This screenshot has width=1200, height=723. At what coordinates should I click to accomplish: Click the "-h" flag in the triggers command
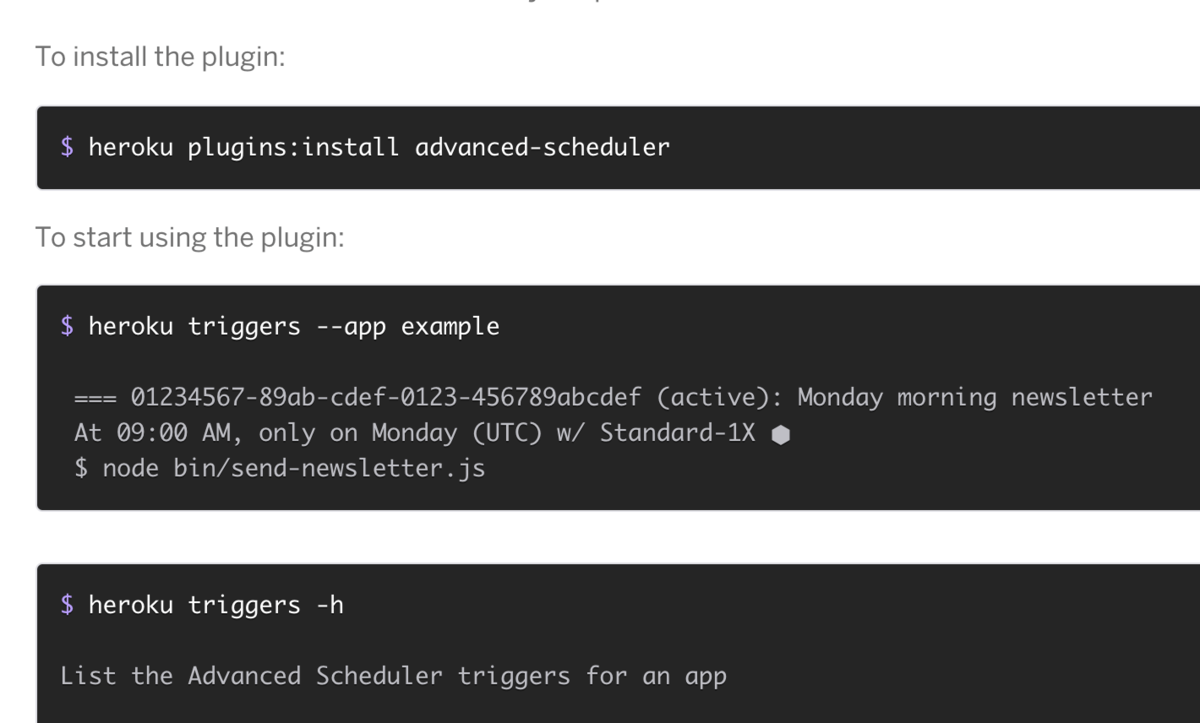click(x=329, y=605)
